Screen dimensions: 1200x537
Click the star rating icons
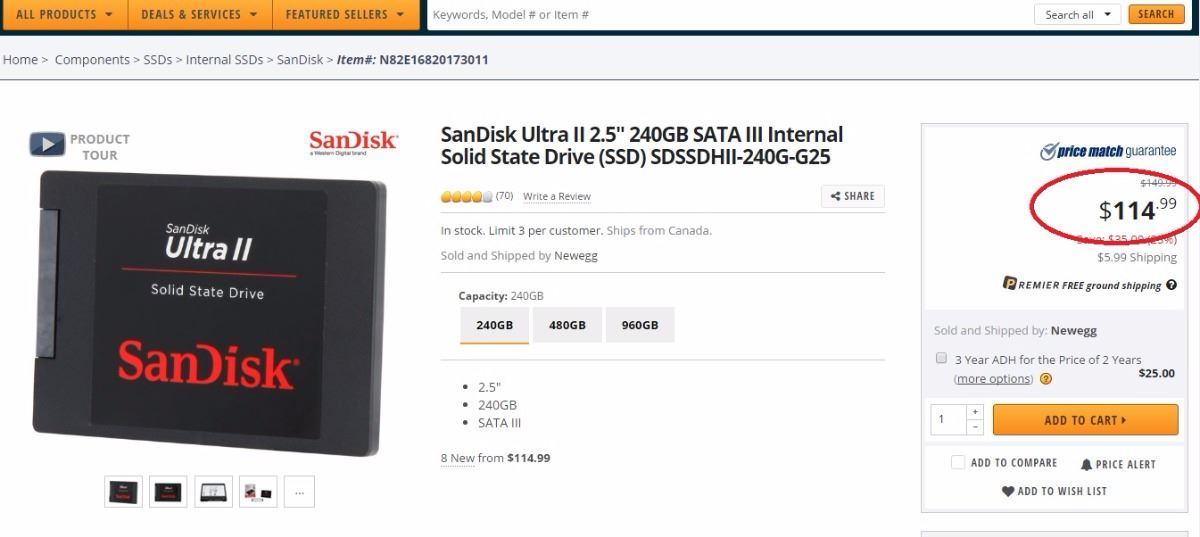click(467, 196)
